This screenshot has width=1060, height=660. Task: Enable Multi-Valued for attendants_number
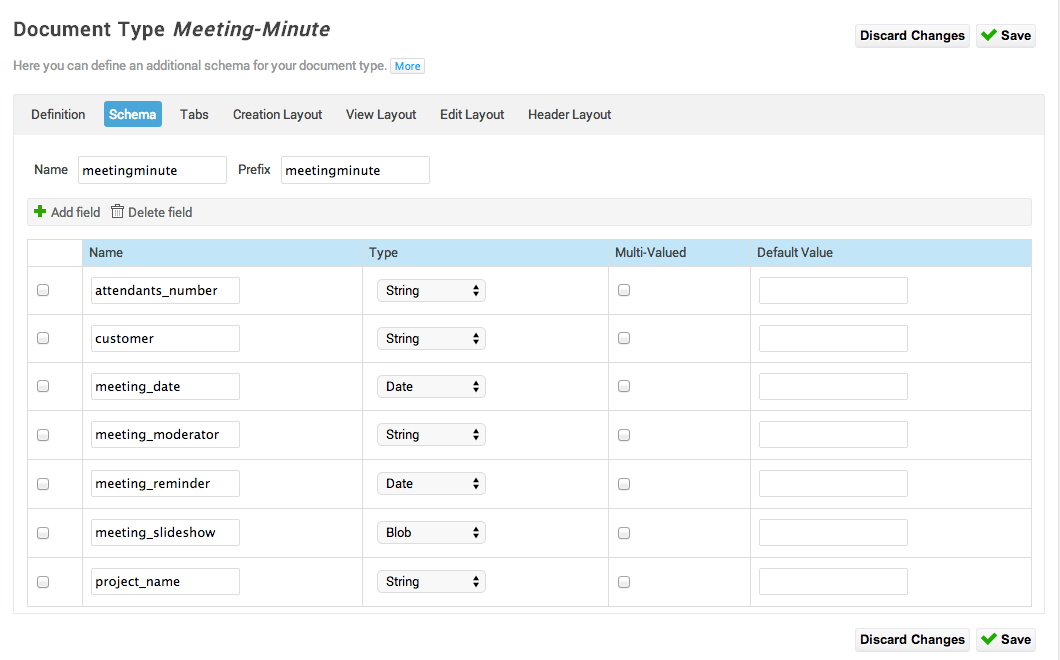624,290
